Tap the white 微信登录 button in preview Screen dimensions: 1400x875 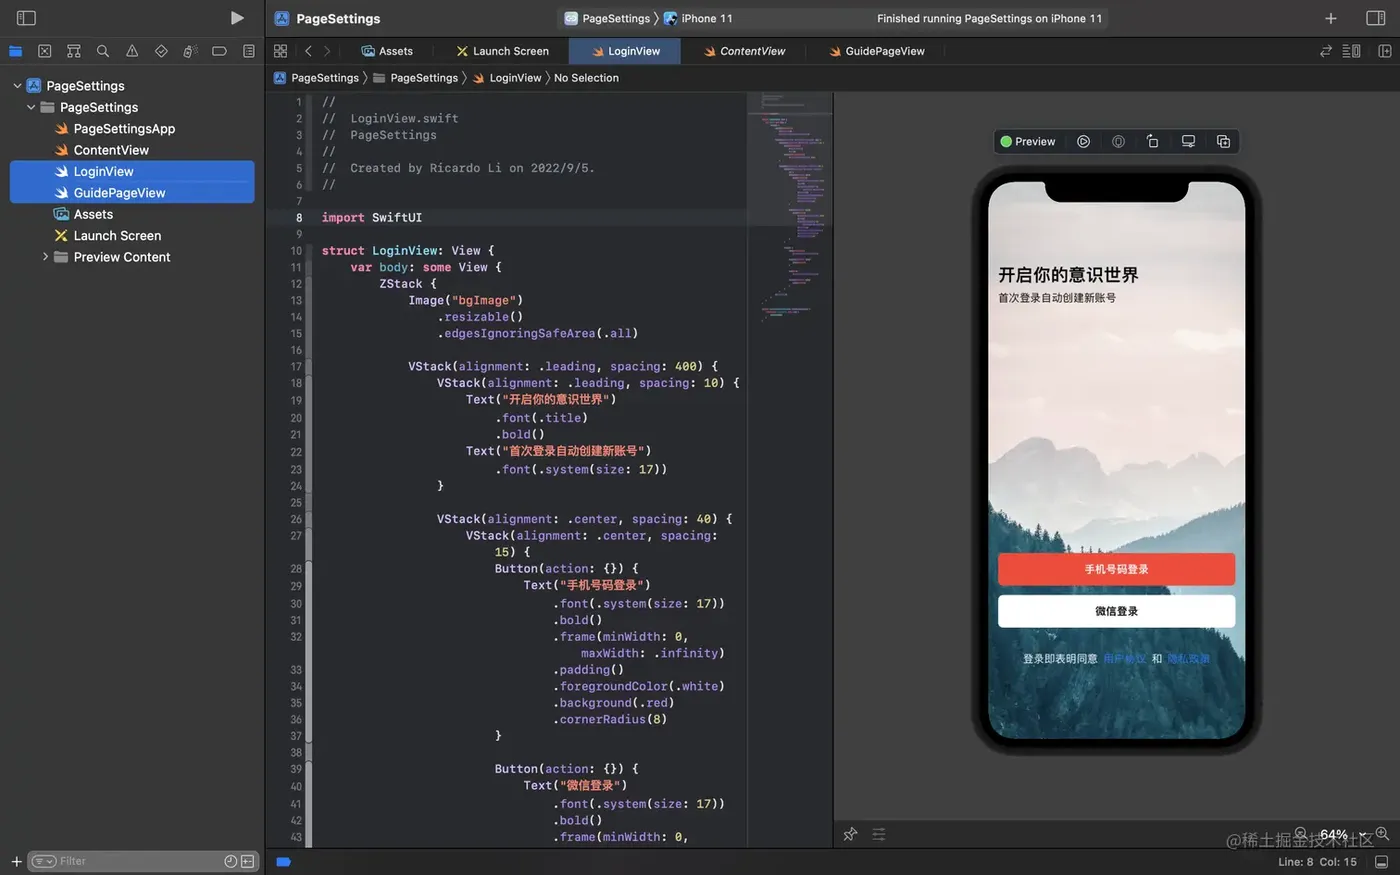coord(1116,611)
